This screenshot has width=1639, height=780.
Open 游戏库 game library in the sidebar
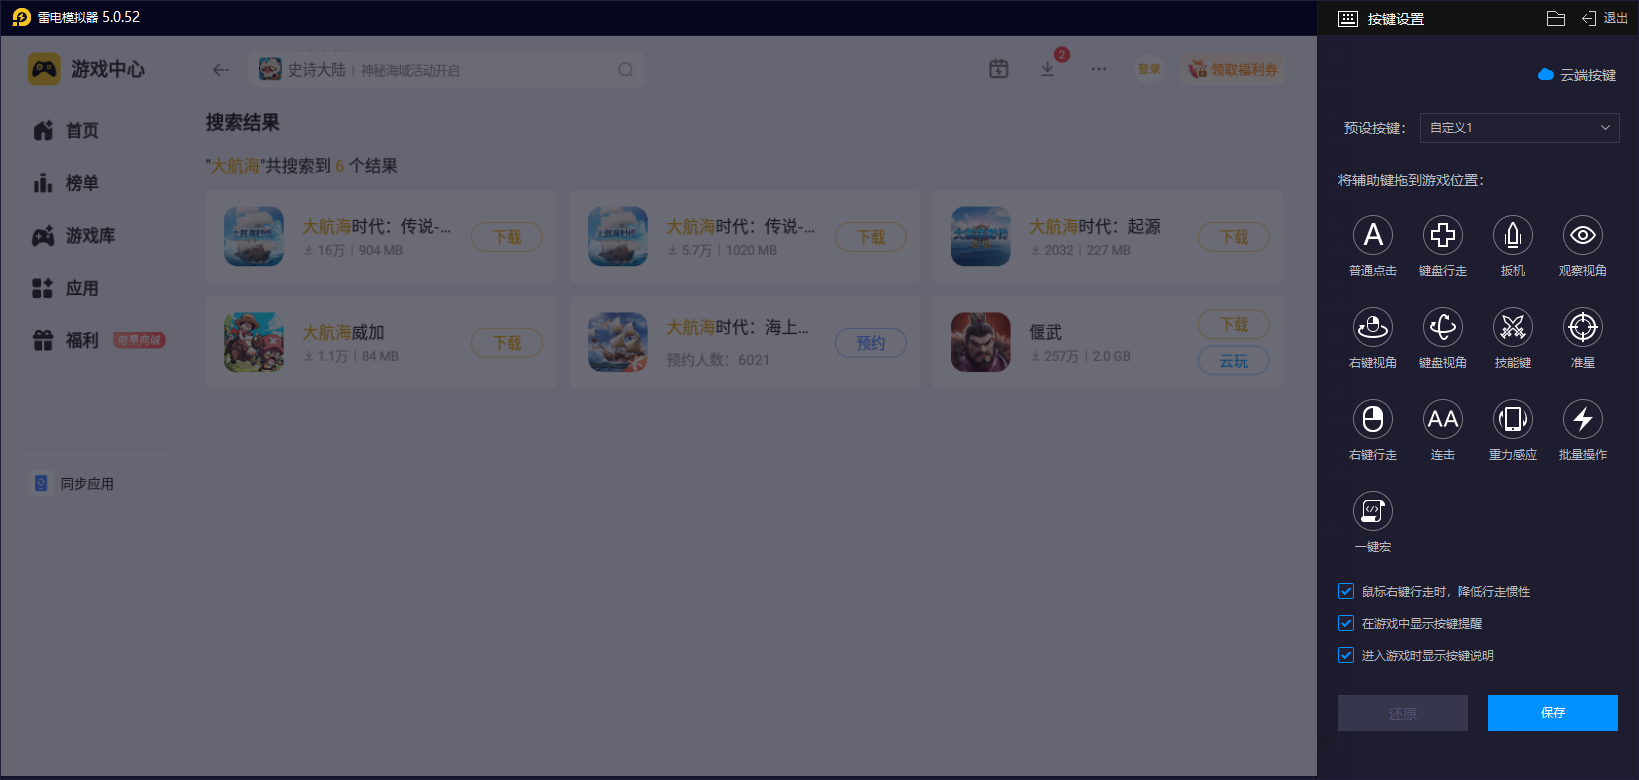point(74,236)
